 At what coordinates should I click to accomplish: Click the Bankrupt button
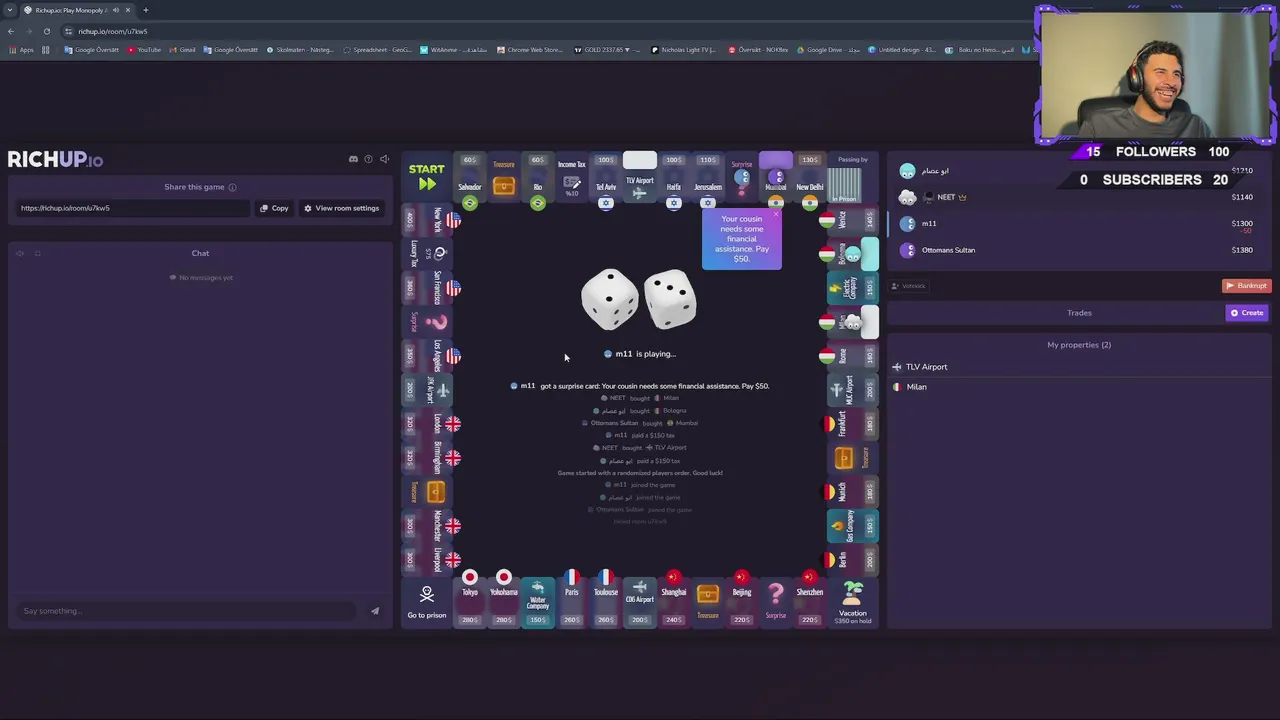coord(1246,286)
